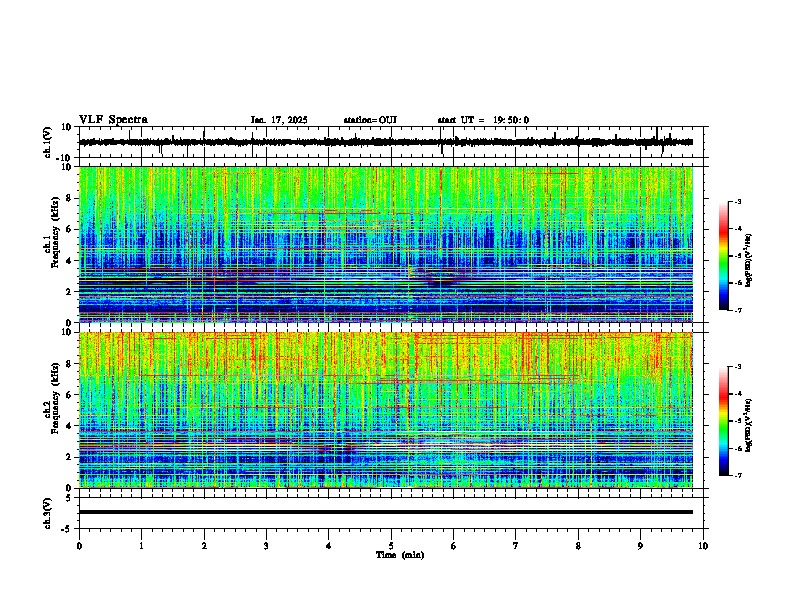Screen dimensions: 792x612
Task: Click the ch.2 spectrogram '2' kHz tick label
Action: (70, 457)
